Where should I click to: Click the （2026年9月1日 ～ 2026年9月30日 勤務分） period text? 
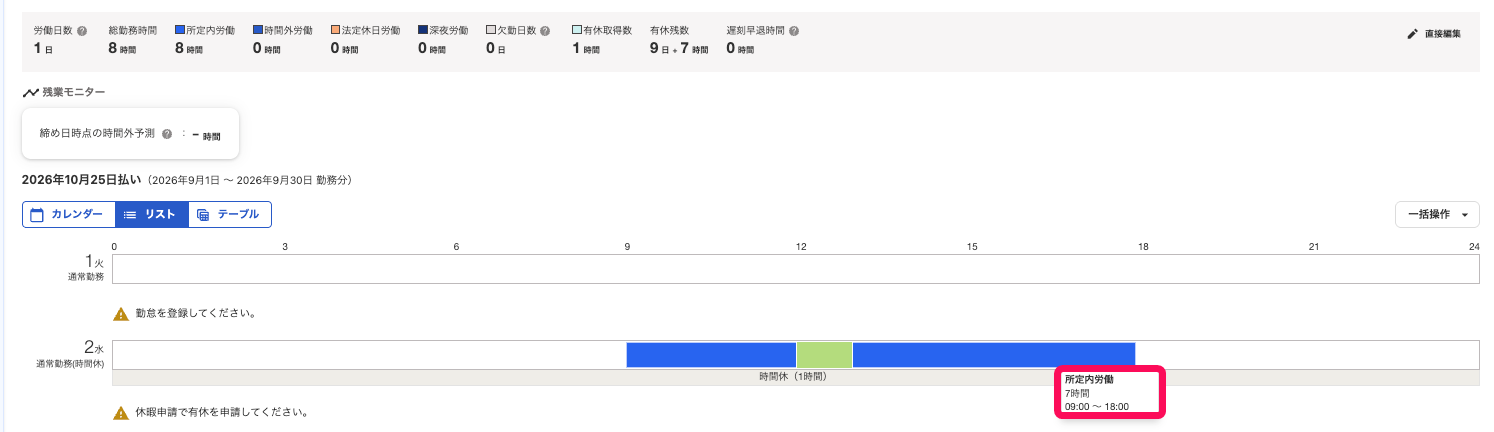coord(248,181)
